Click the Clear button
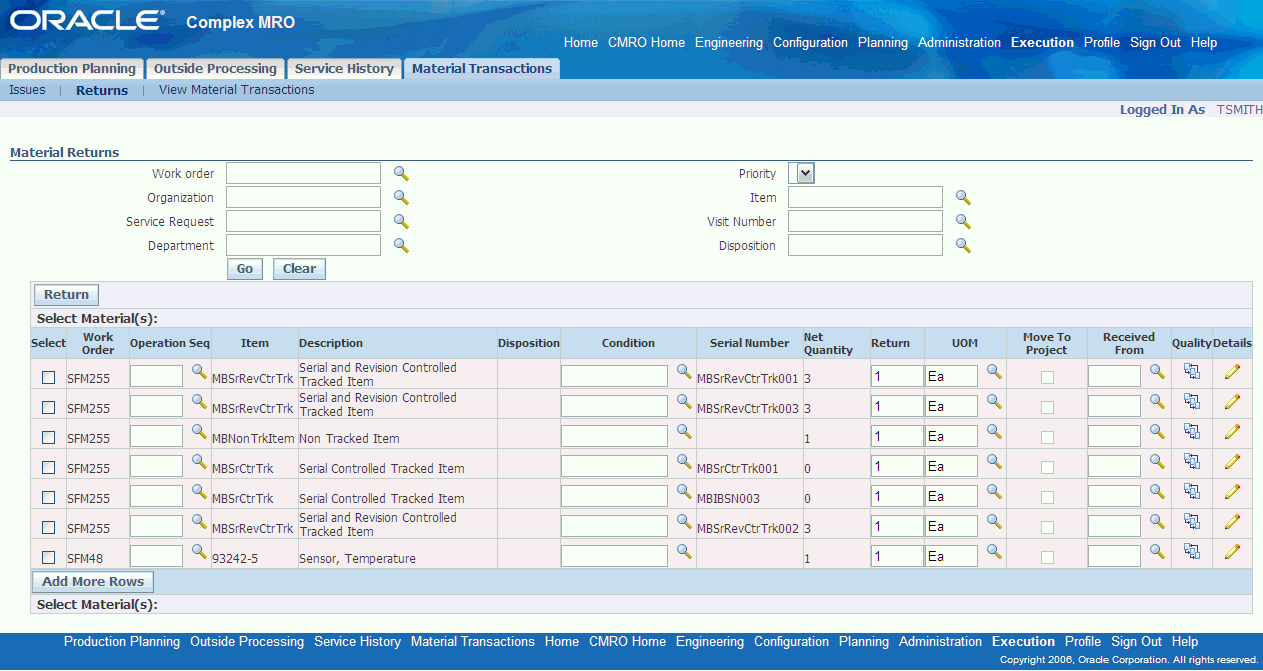The width and height of the screenshot is (1263, 671). click(299, 269)
